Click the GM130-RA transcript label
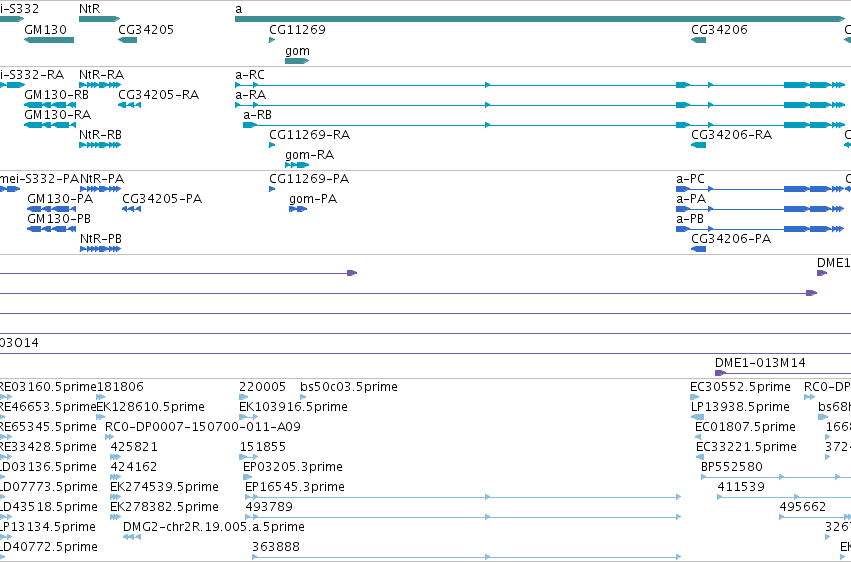The width and height of the screenshot is (851, 562). coord(58,115)
